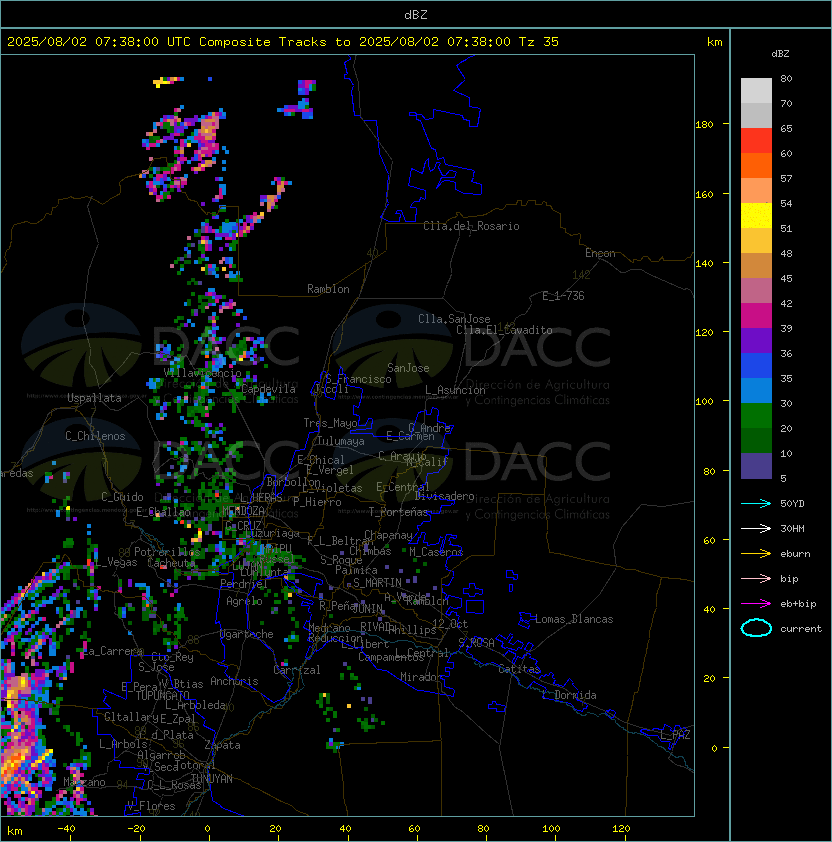
Task: Click the 'Carrizal' map label
Action: click(296, 670)
